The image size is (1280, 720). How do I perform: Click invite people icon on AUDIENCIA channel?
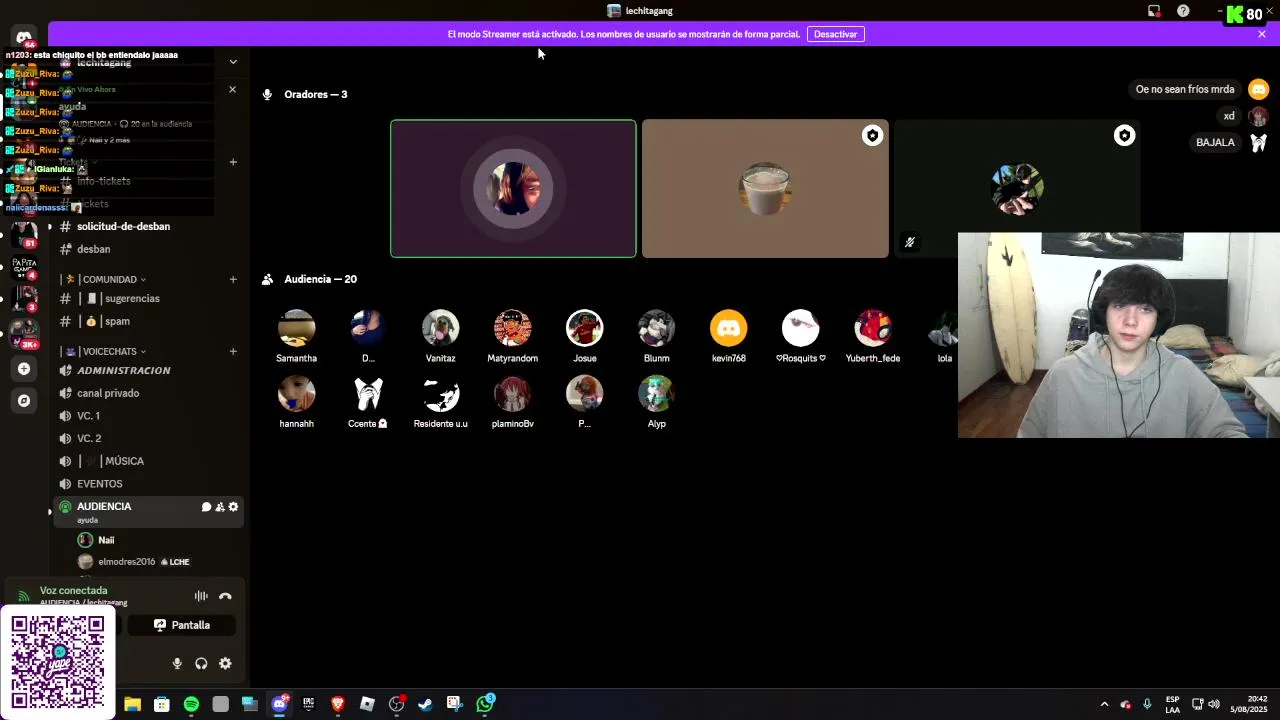(220, 507)
